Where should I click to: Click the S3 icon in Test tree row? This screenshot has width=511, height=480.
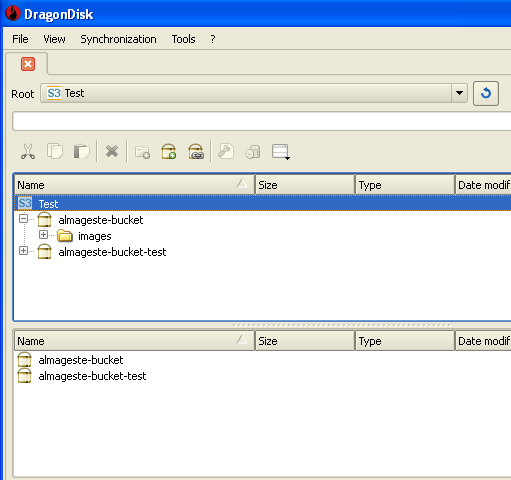coord(25,203)
